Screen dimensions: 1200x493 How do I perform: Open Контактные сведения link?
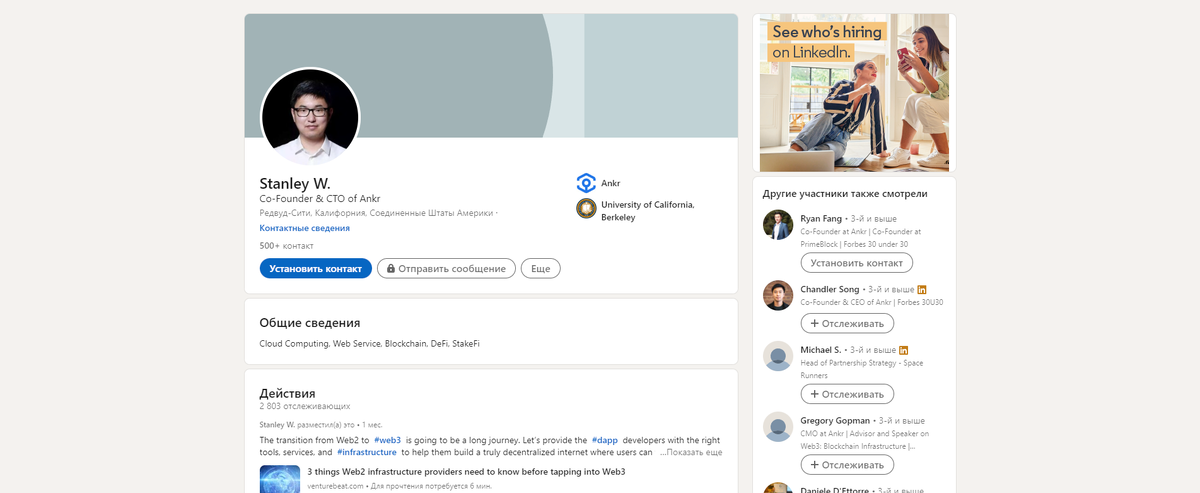coord(304,228)
